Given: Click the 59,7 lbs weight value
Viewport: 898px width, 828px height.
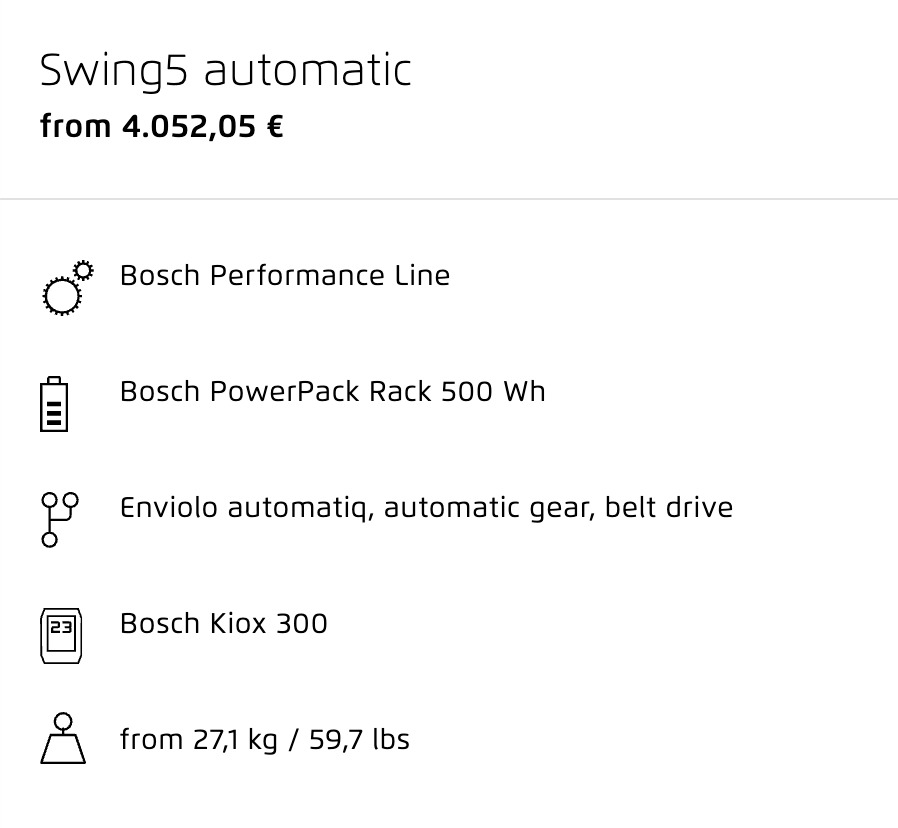Looking at the screenshot, I should tap(360, 739).
